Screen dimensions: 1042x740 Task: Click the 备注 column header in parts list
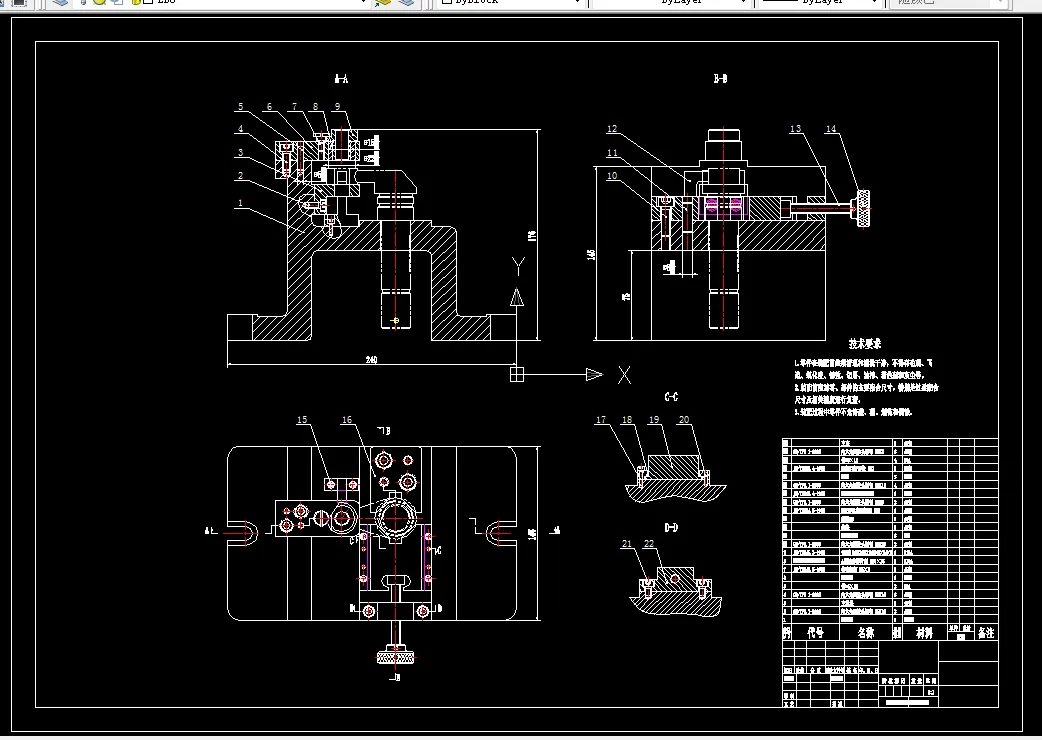(x=986, y=633)
